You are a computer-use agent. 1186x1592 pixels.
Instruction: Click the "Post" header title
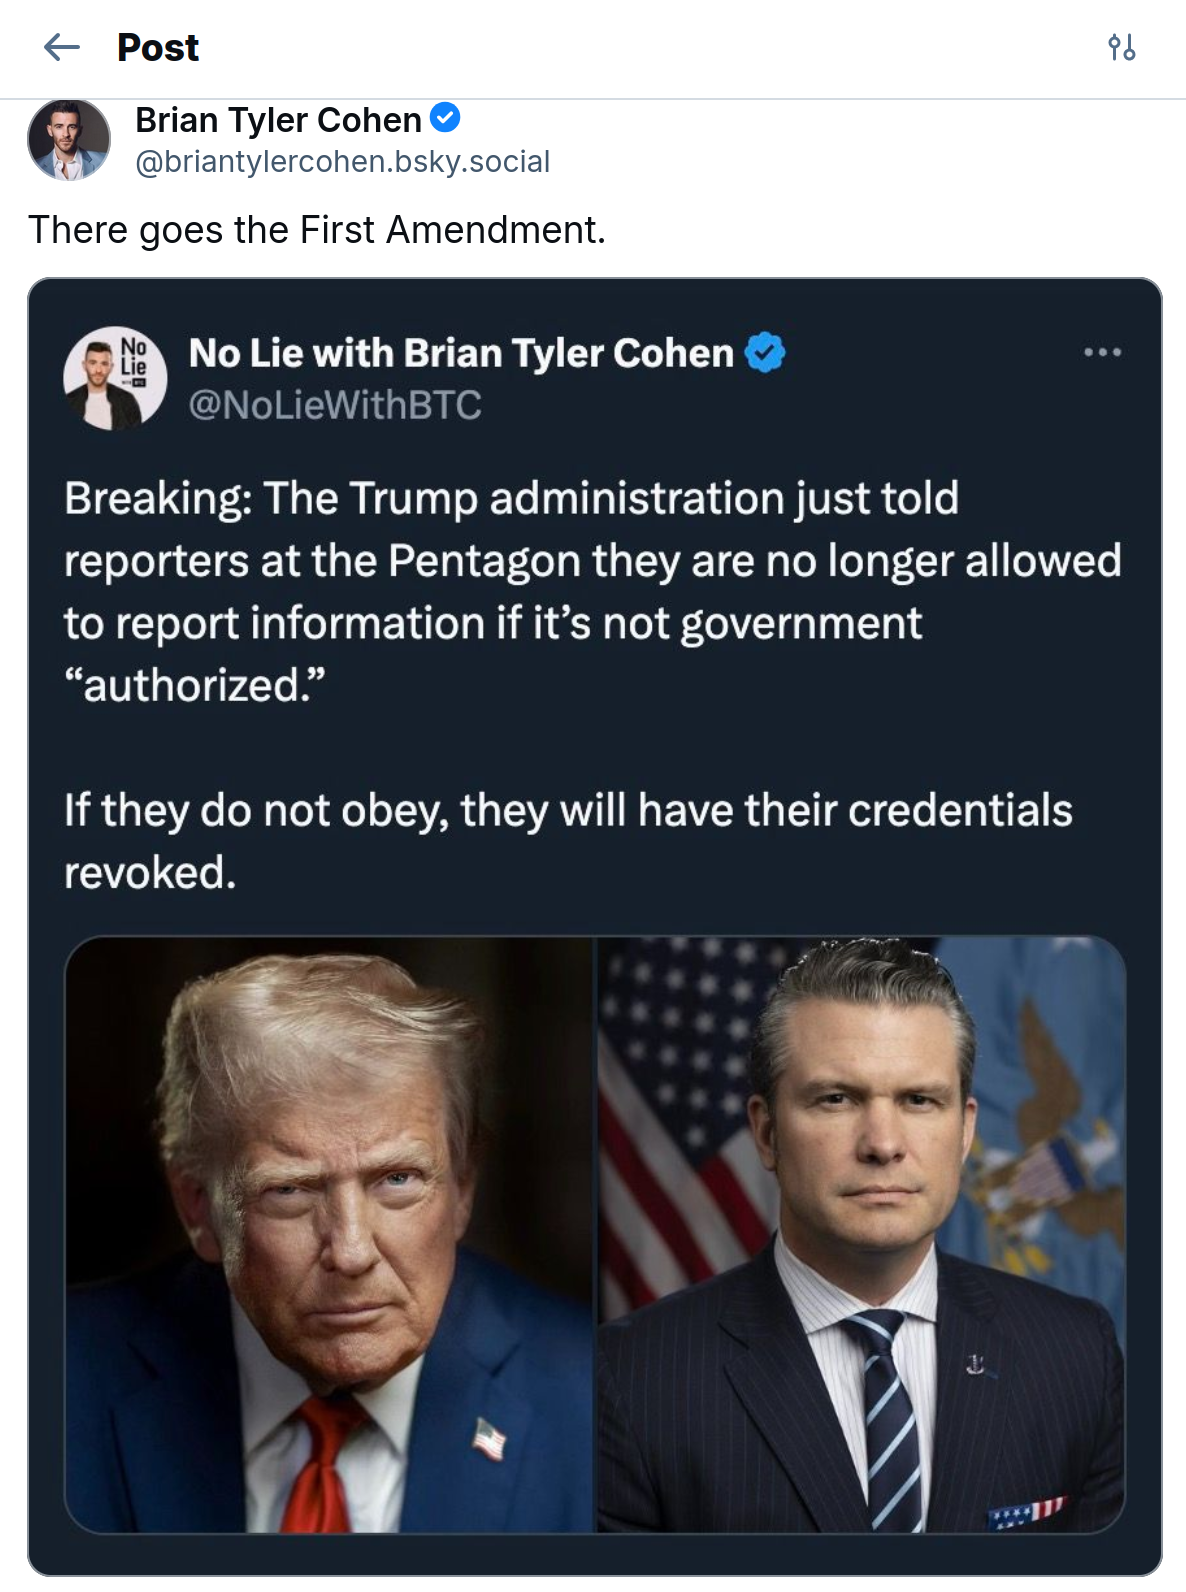(158, 47)
